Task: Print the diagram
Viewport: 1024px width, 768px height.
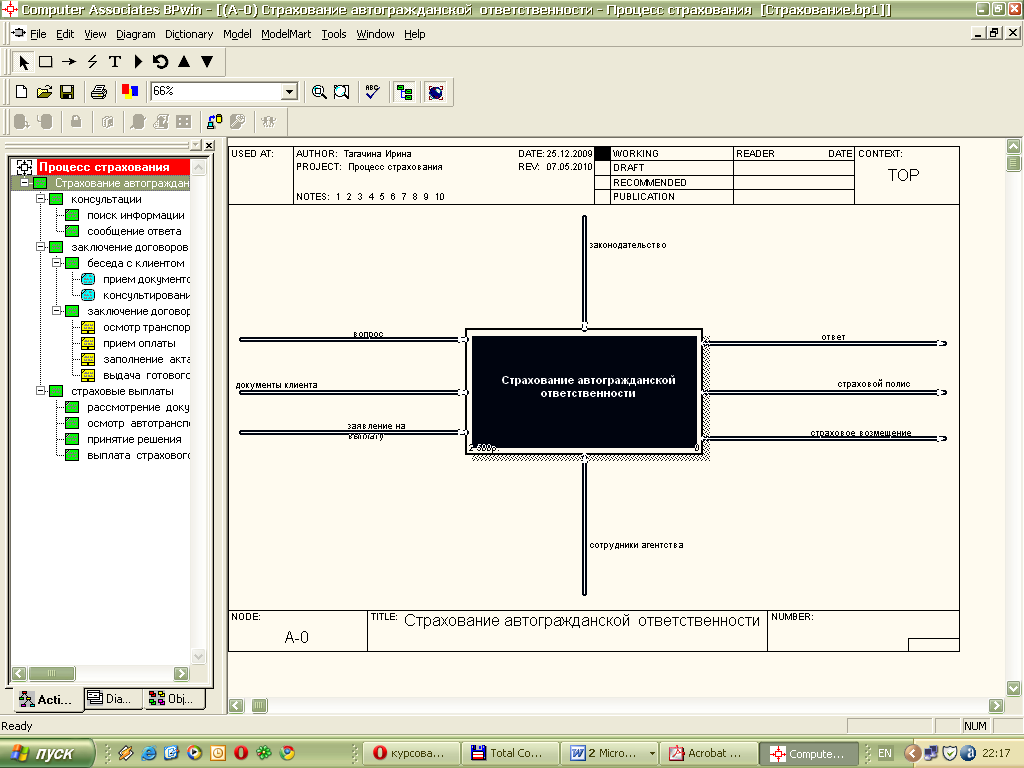Action: pyautogui.click(x=99, y=92)
